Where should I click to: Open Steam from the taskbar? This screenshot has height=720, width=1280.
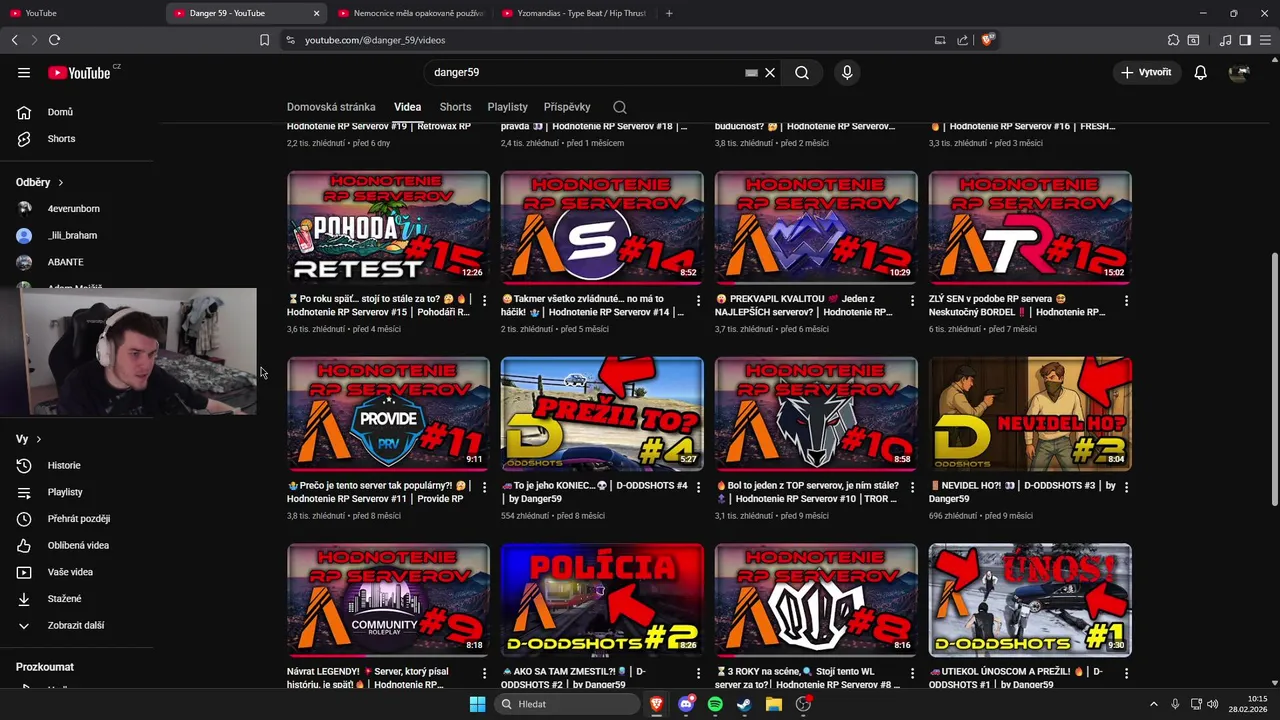coord(744,704)
